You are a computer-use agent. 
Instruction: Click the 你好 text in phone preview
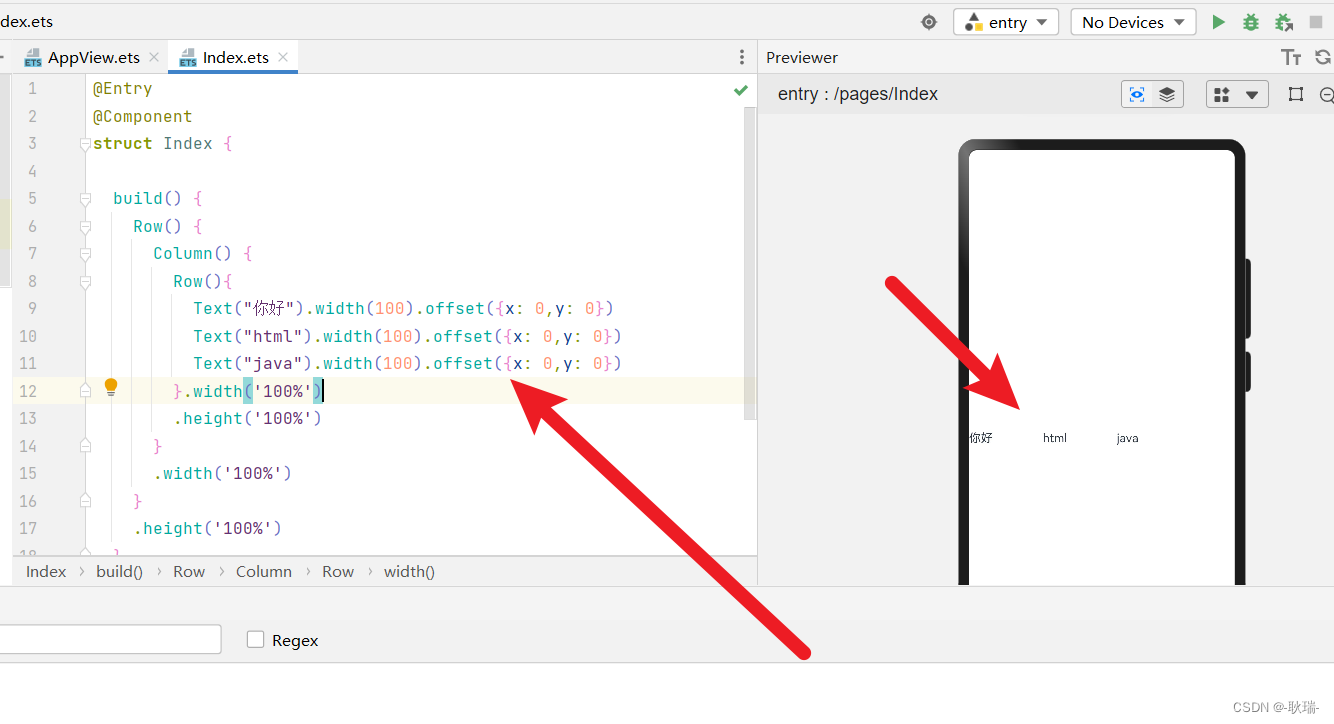click(981, 438)
